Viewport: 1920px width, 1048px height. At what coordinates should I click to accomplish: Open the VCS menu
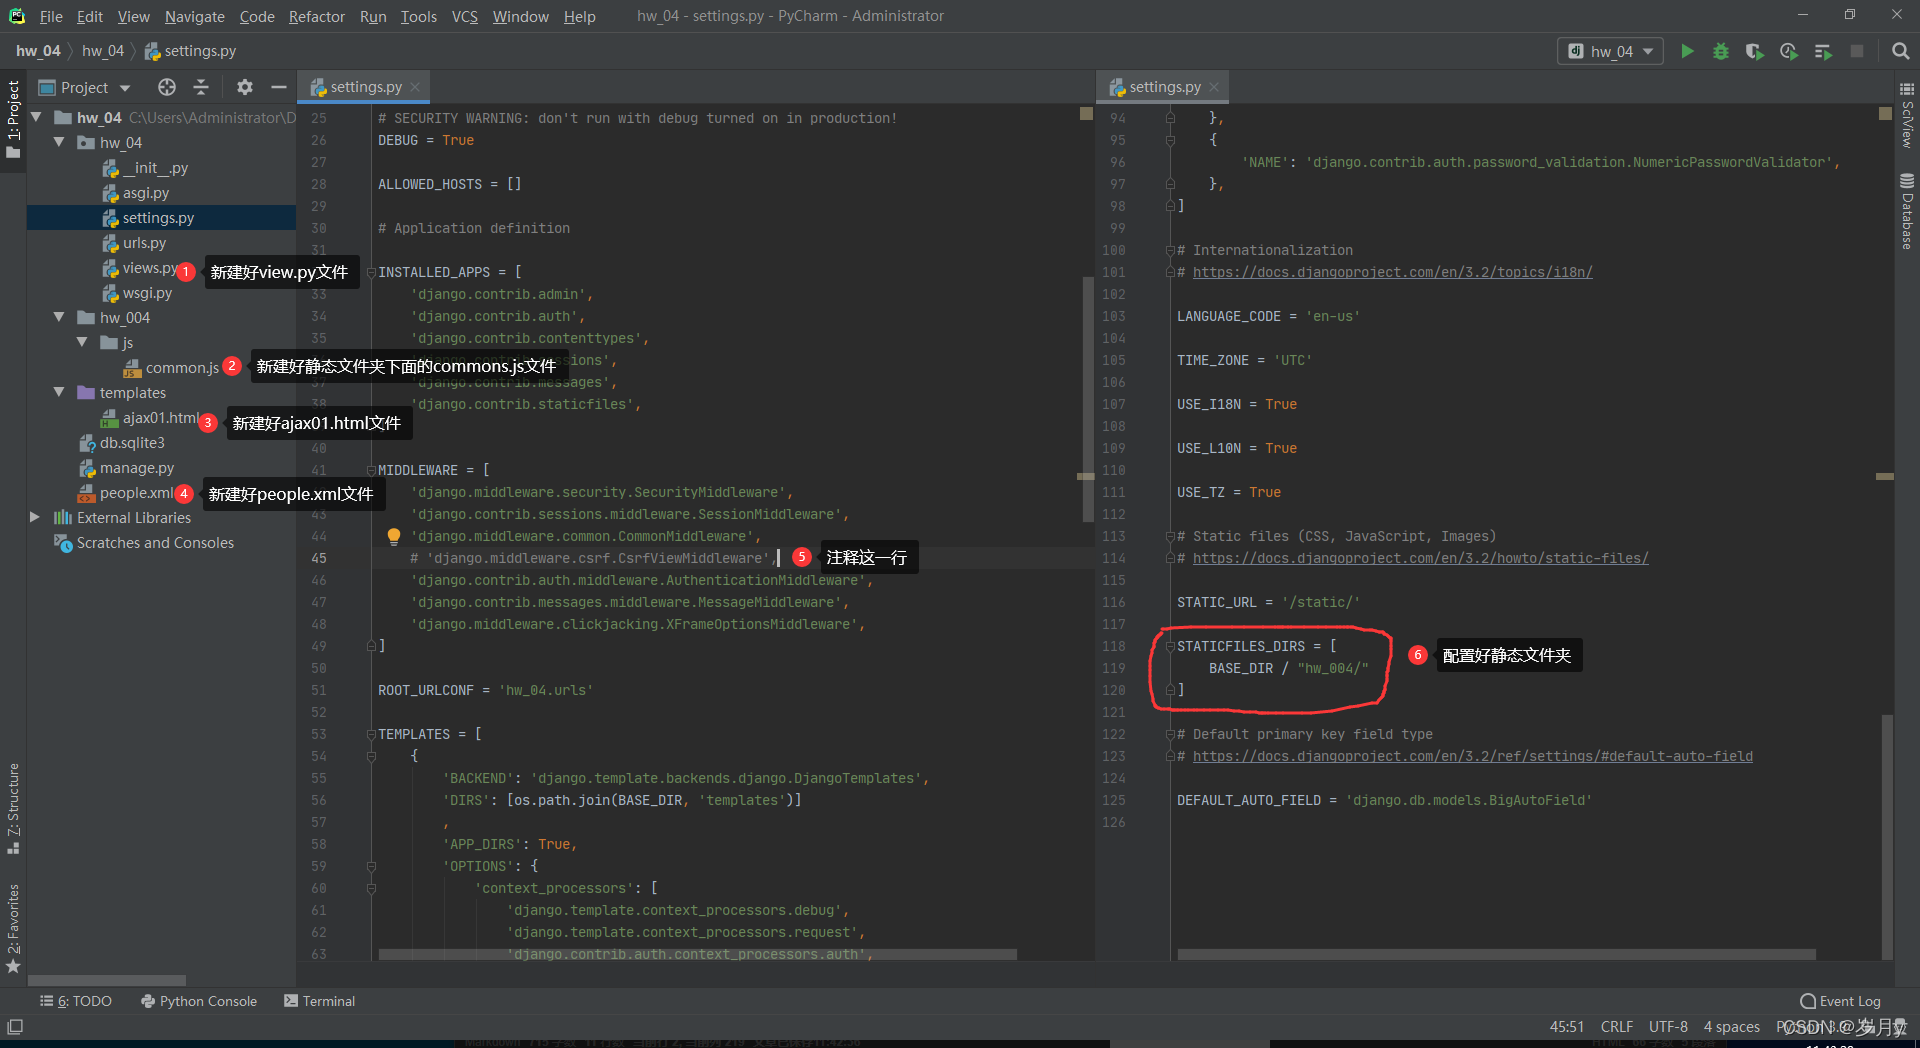click(465, 16)
